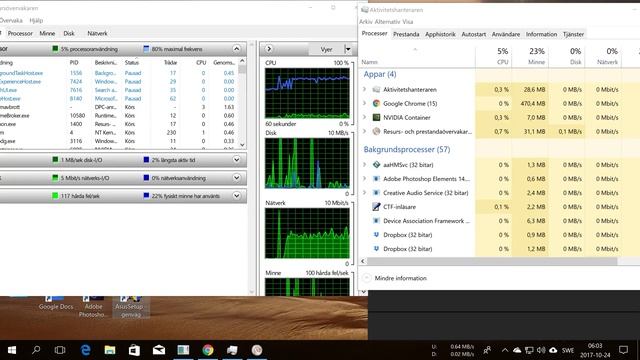Expand Adobe Photoshop Elements process row
The height and width of the screenshot is (360, 640).
[364, 178]
